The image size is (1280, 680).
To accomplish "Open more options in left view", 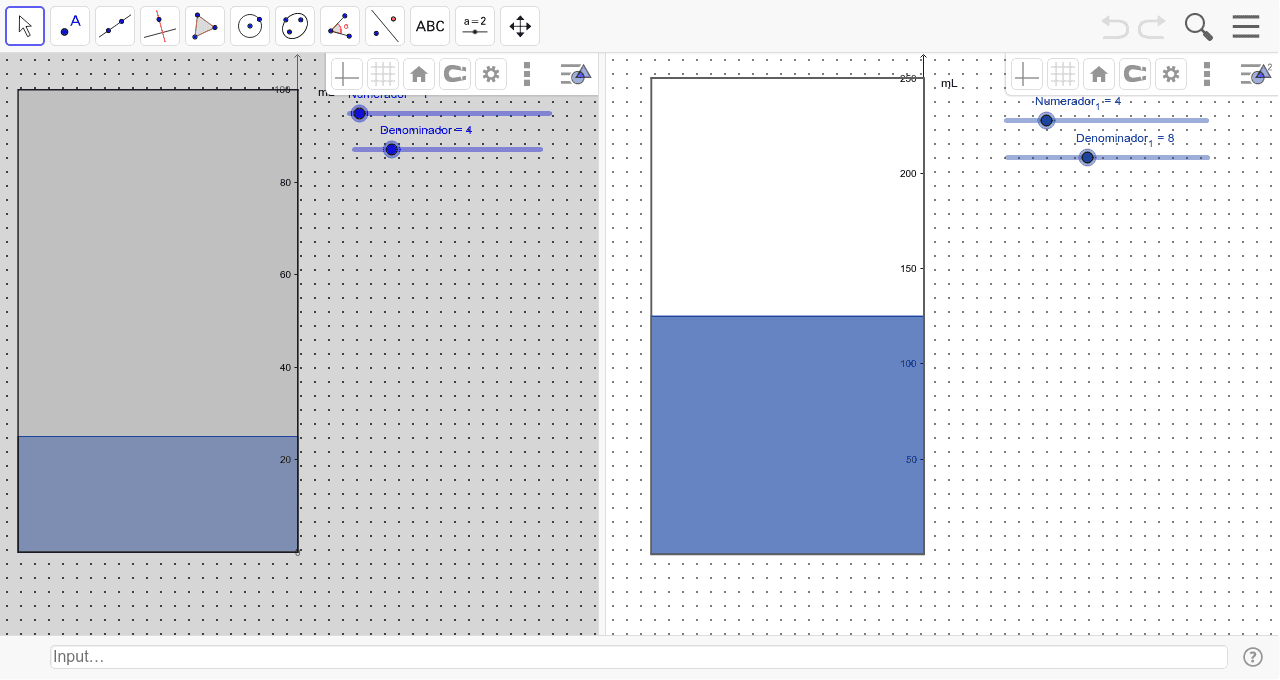I will 527,74.
